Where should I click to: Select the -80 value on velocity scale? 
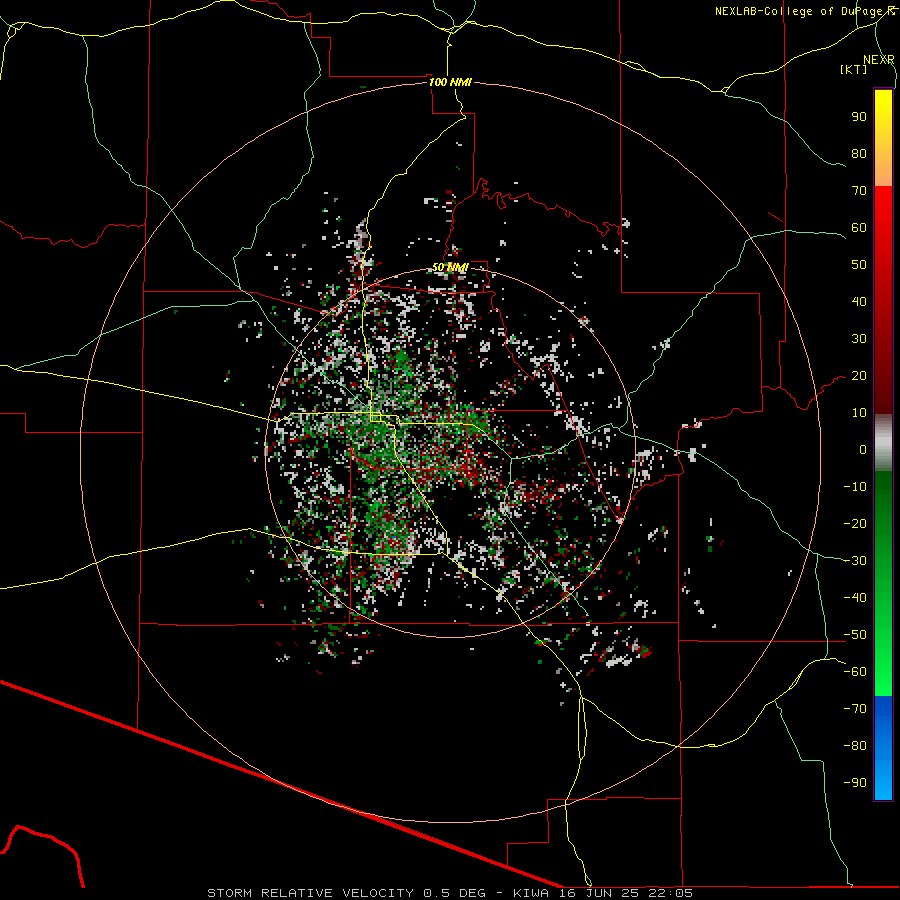tap(855, 746)
